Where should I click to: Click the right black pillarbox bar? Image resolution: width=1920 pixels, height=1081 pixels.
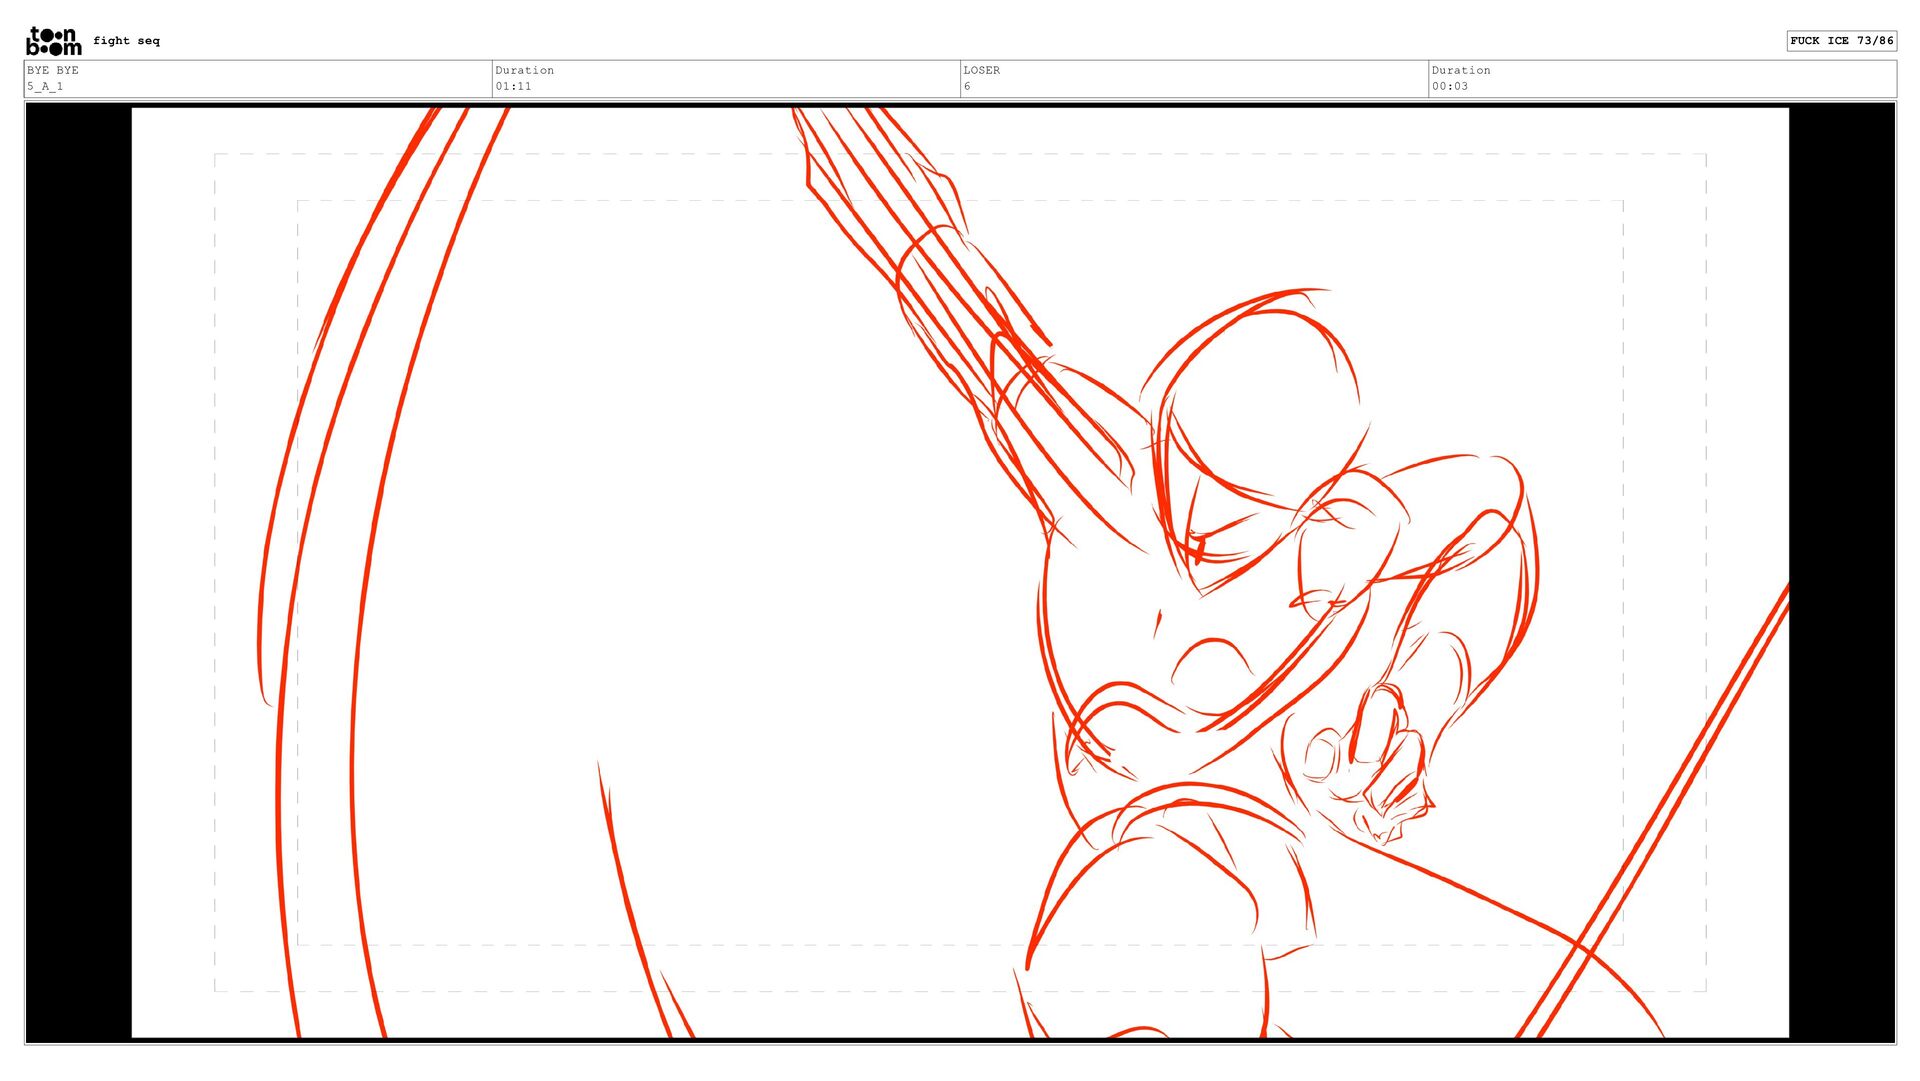click(x=1841, y=572)
